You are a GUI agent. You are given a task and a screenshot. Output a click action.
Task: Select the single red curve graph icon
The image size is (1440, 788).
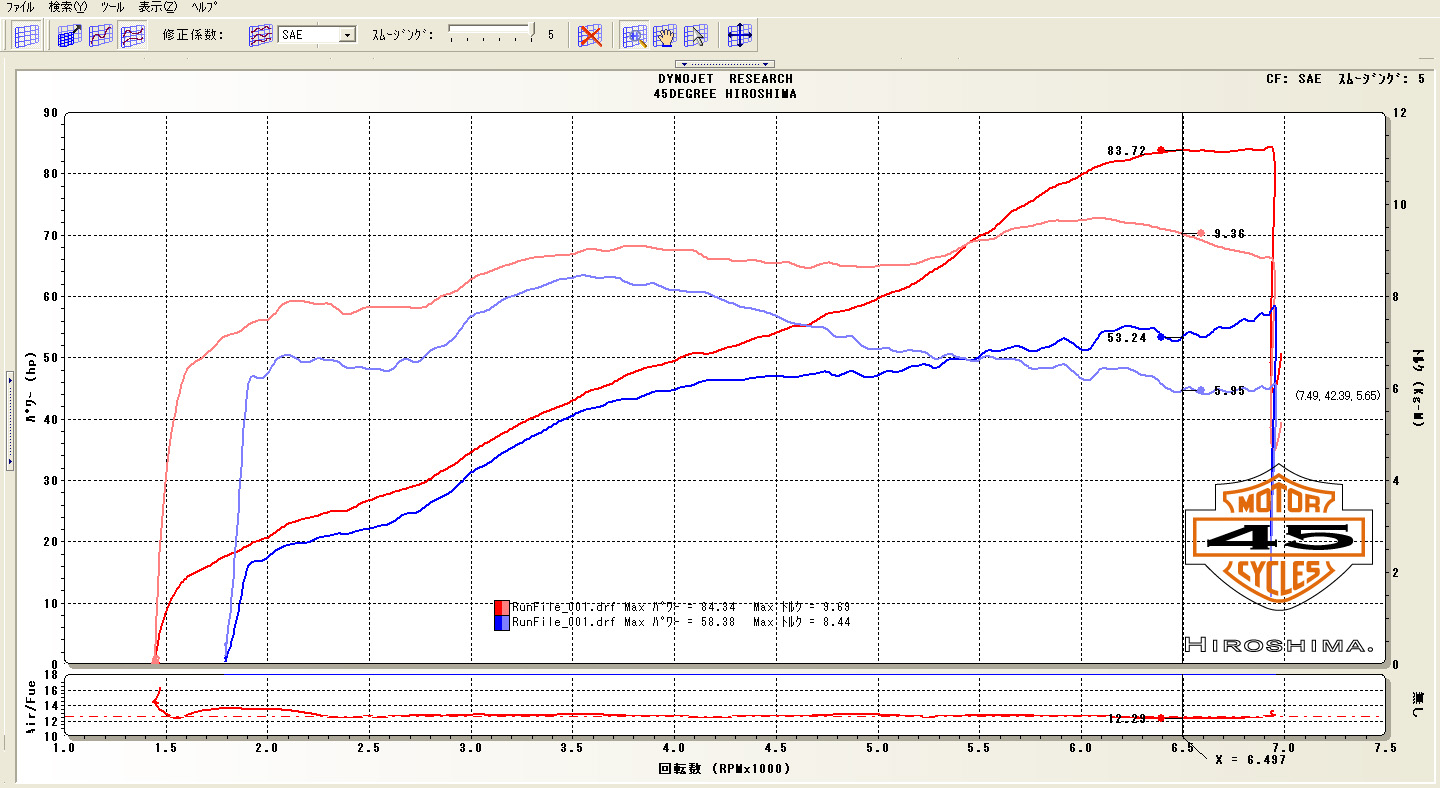(x=101, y=36)
